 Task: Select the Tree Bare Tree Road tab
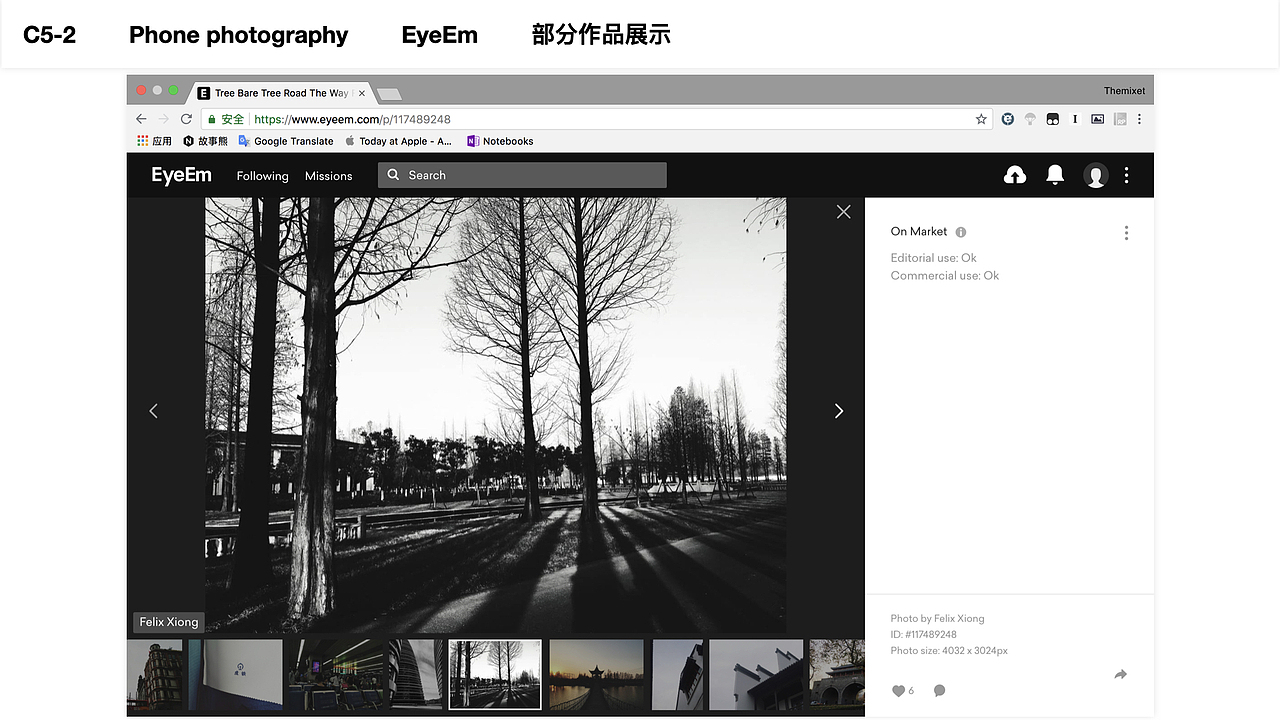click(282, 93)
